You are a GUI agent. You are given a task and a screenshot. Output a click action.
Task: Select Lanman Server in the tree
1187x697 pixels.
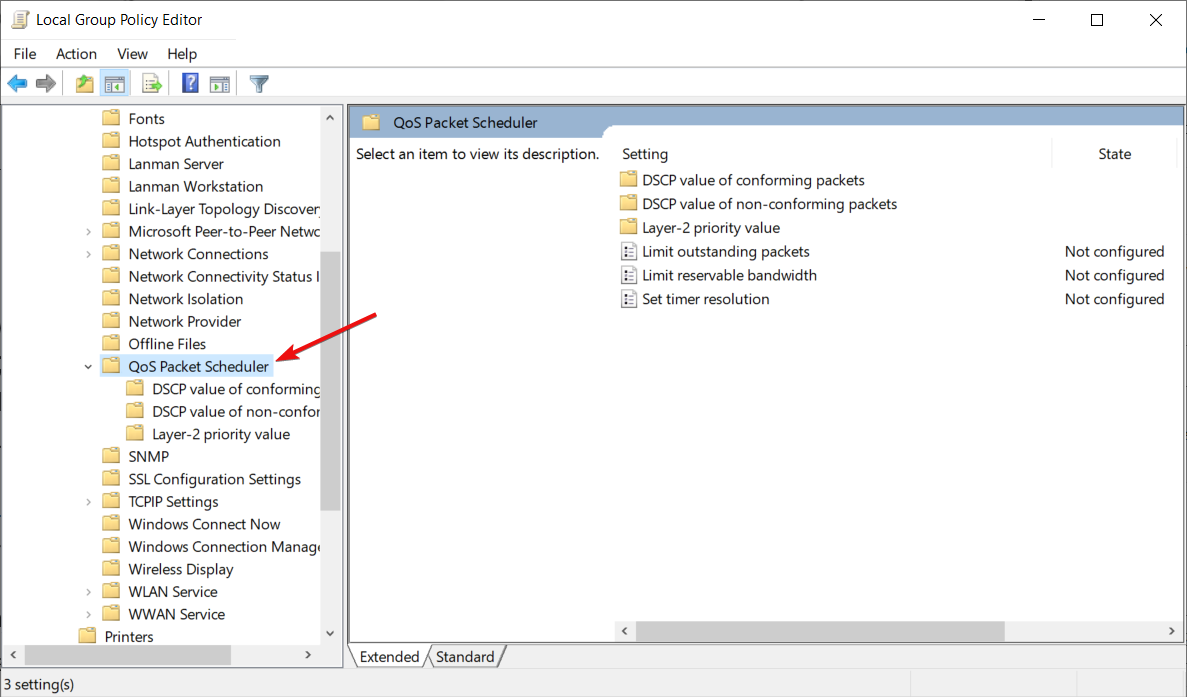(x=176, y=164)
